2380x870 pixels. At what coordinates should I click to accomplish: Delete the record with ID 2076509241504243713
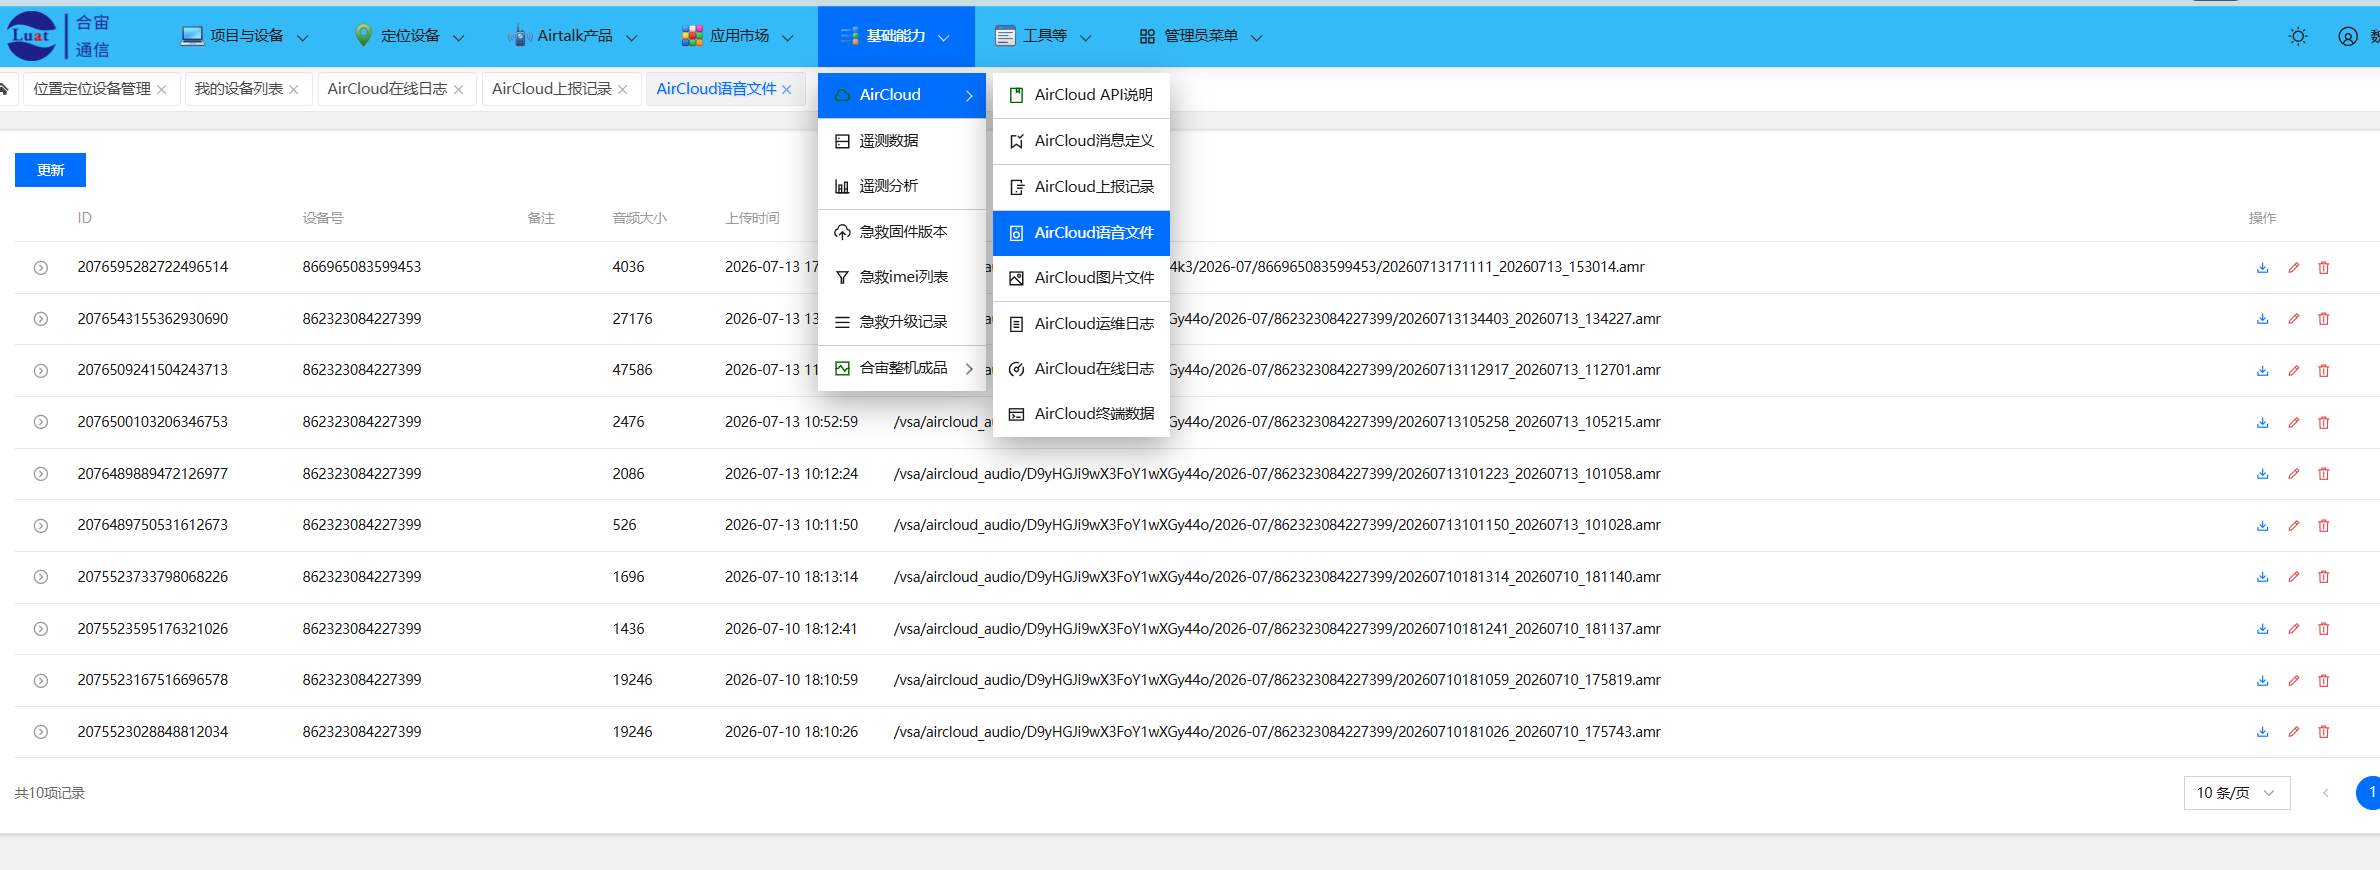point(2324,371)
